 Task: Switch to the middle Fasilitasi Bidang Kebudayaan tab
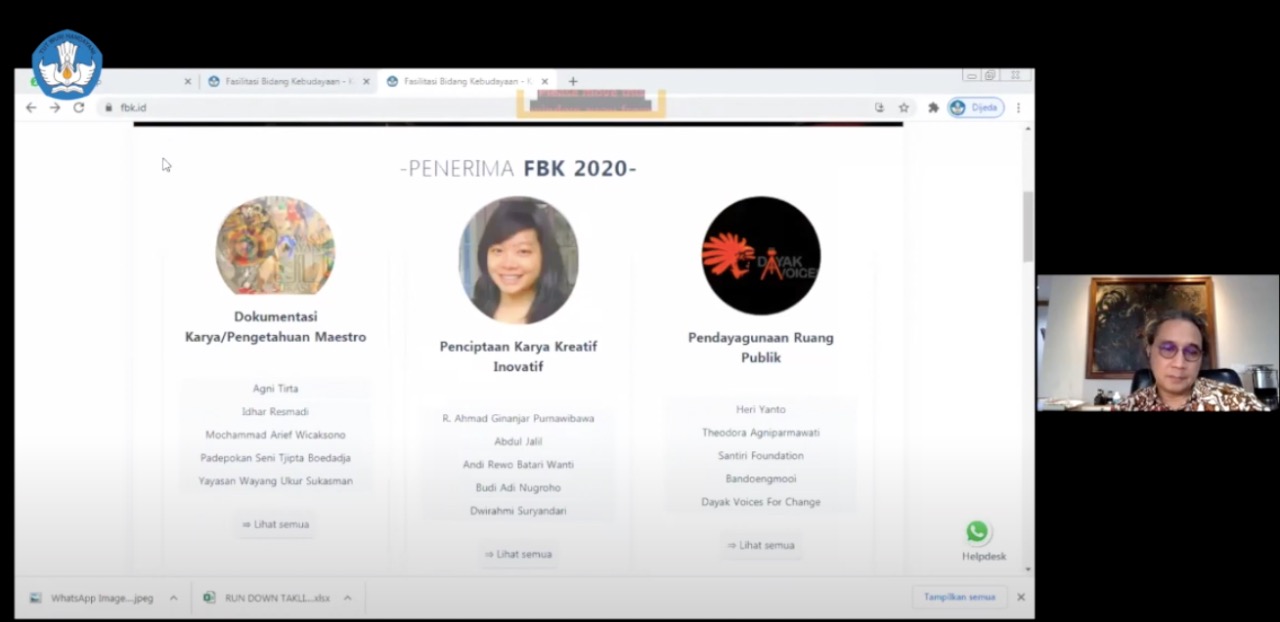pyautogui.click(x=280, y=81)
